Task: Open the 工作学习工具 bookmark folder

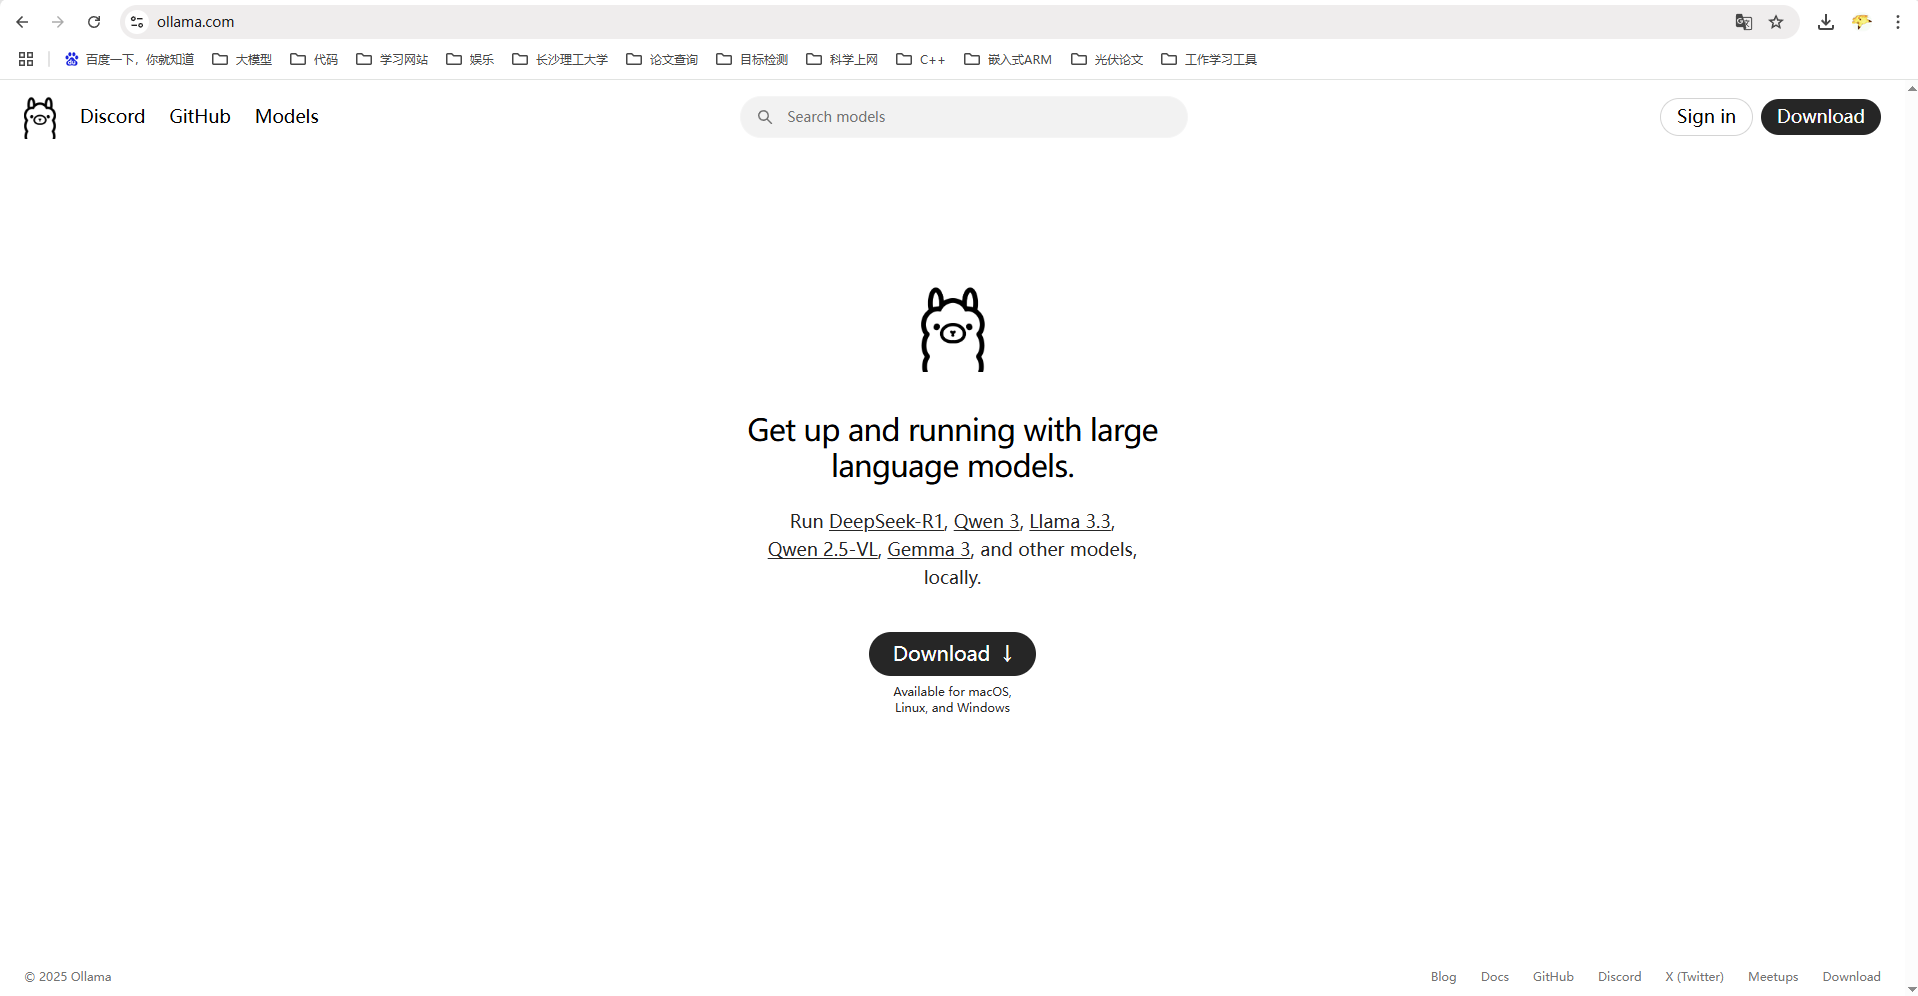Action: coord(1209,59)
